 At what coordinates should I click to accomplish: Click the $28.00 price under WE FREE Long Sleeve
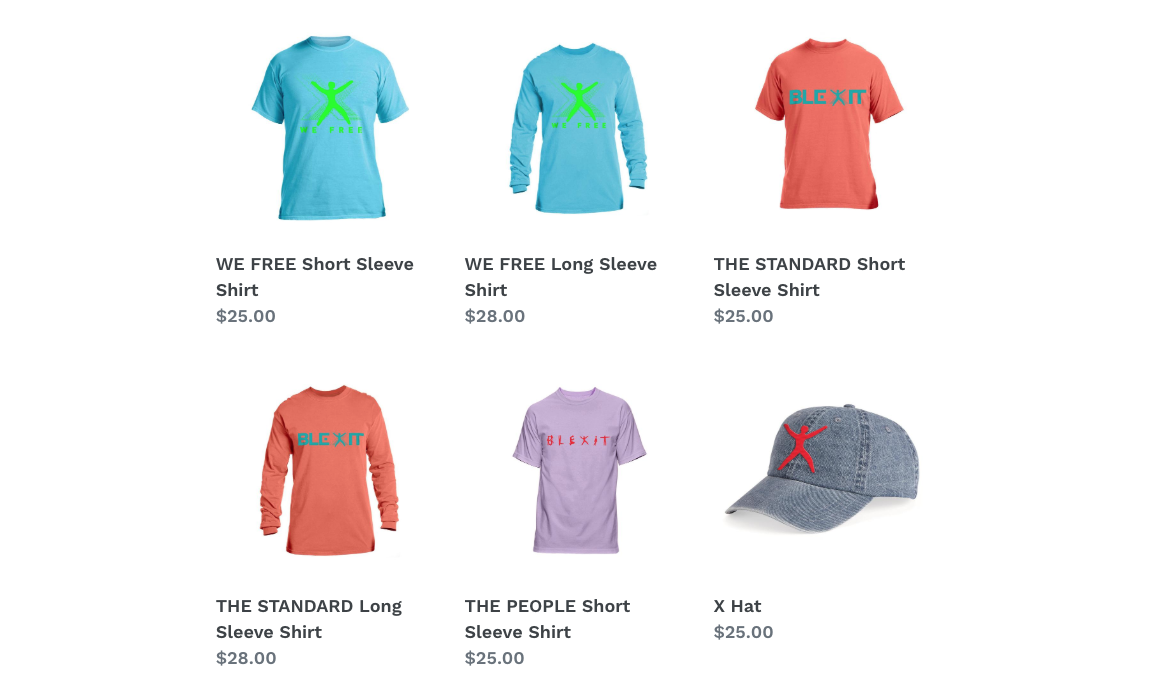tap(495, 316)
